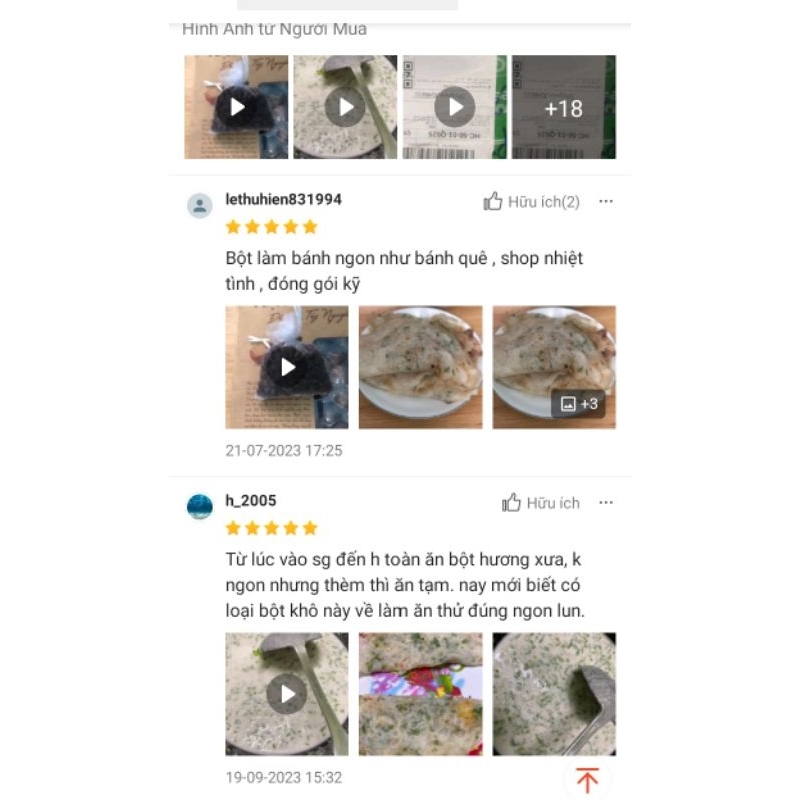
Task: Open three-dot options on h_2005's review
Action: tap(606, 502)
